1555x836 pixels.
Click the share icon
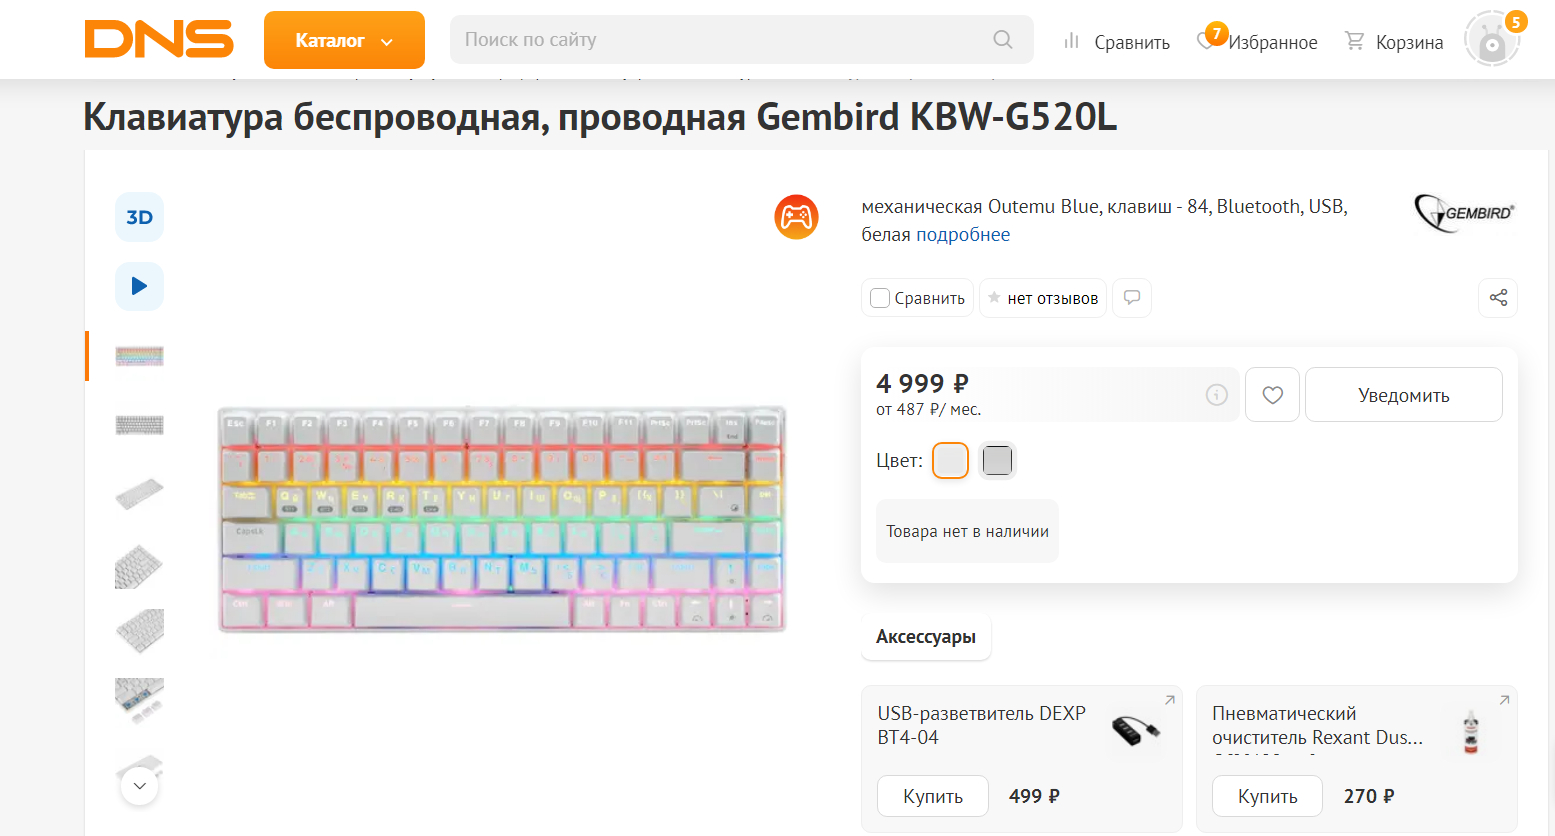point(1498,298)
